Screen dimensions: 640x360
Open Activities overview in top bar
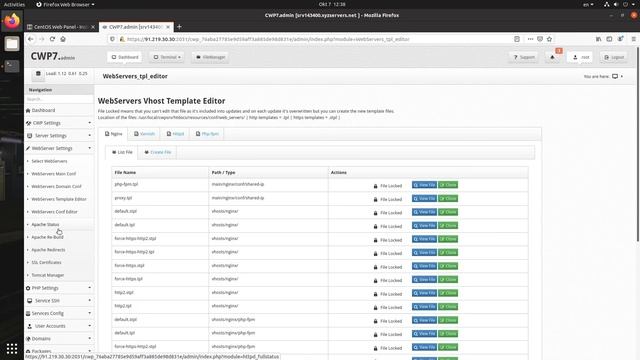pos(14,4)
